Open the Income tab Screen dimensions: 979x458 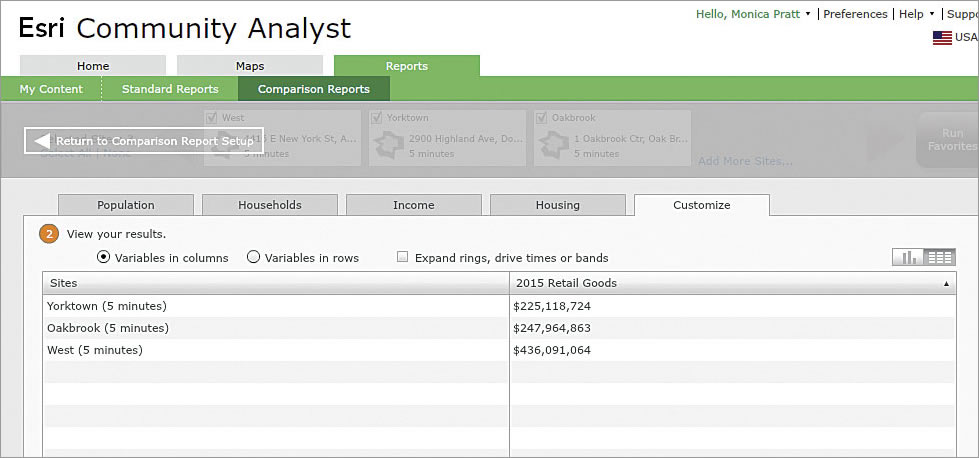(x=413, y=205)
